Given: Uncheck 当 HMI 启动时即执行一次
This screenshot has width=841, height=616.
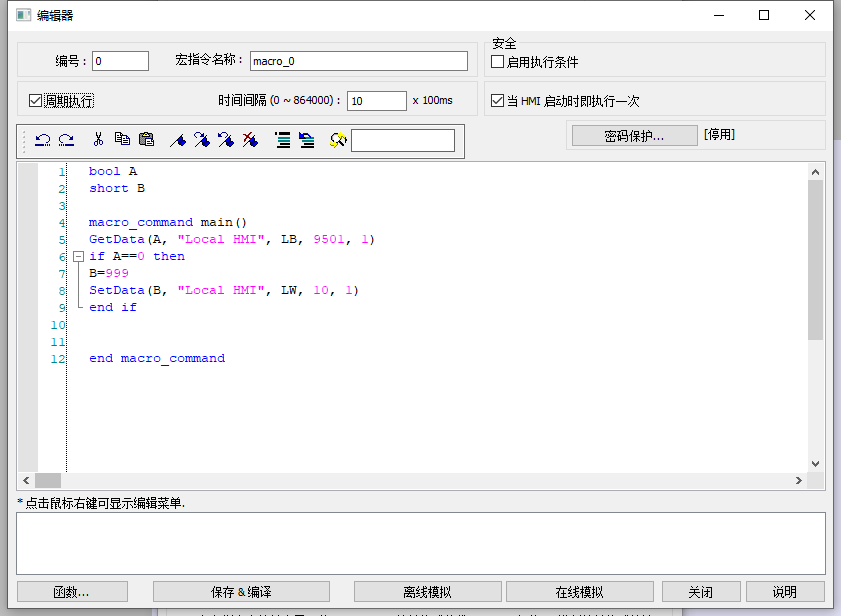Looking at the screenshot, I should click(498, 101).
